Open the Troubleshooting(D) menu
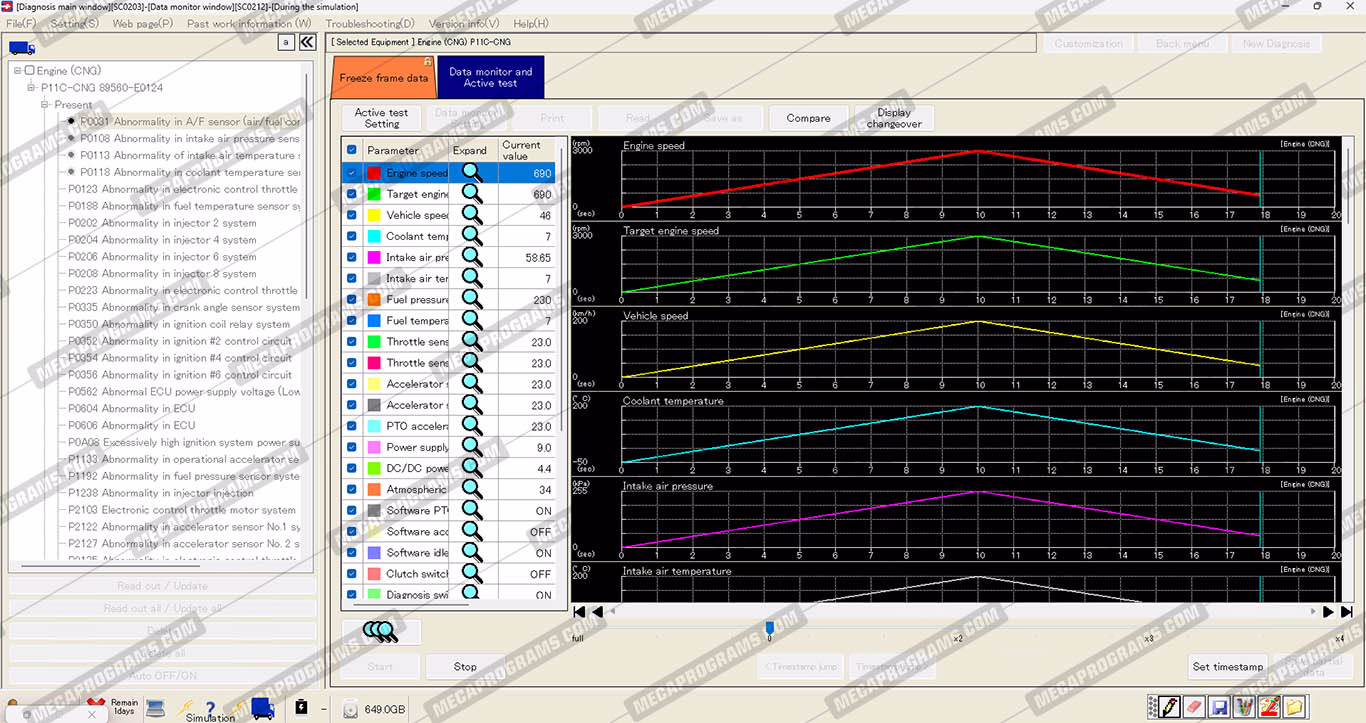The image size is (1366, 723). [x=369, y=23]
